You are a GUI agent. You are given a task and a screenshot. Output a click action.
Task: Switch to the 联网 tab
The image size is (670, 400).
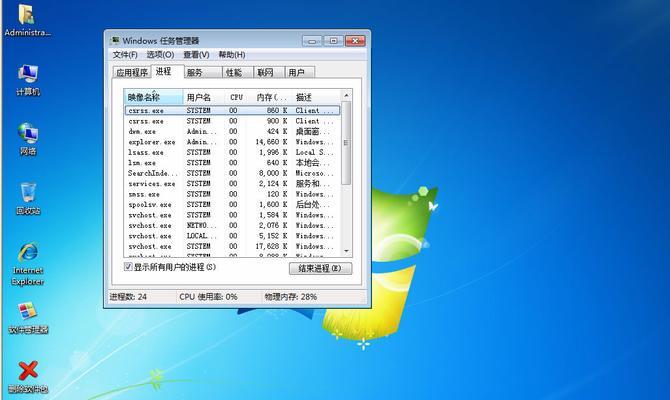269,73
